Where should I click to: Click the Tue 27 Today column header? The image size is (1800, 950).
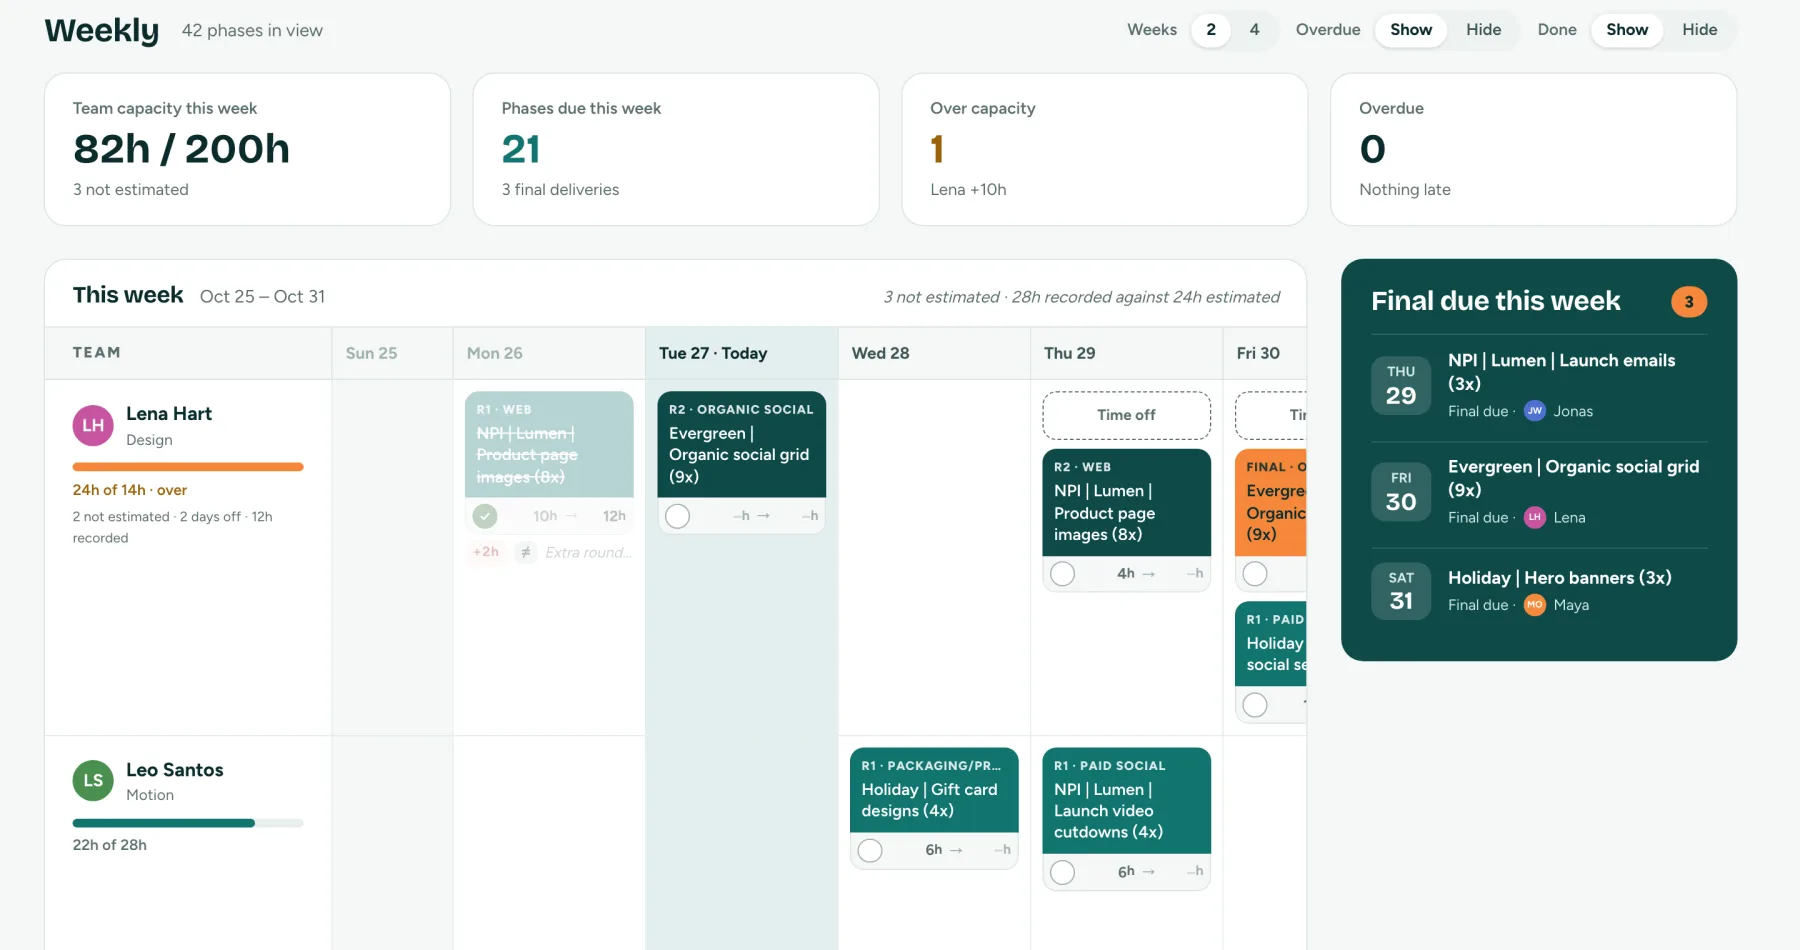(x=741, y=353)
